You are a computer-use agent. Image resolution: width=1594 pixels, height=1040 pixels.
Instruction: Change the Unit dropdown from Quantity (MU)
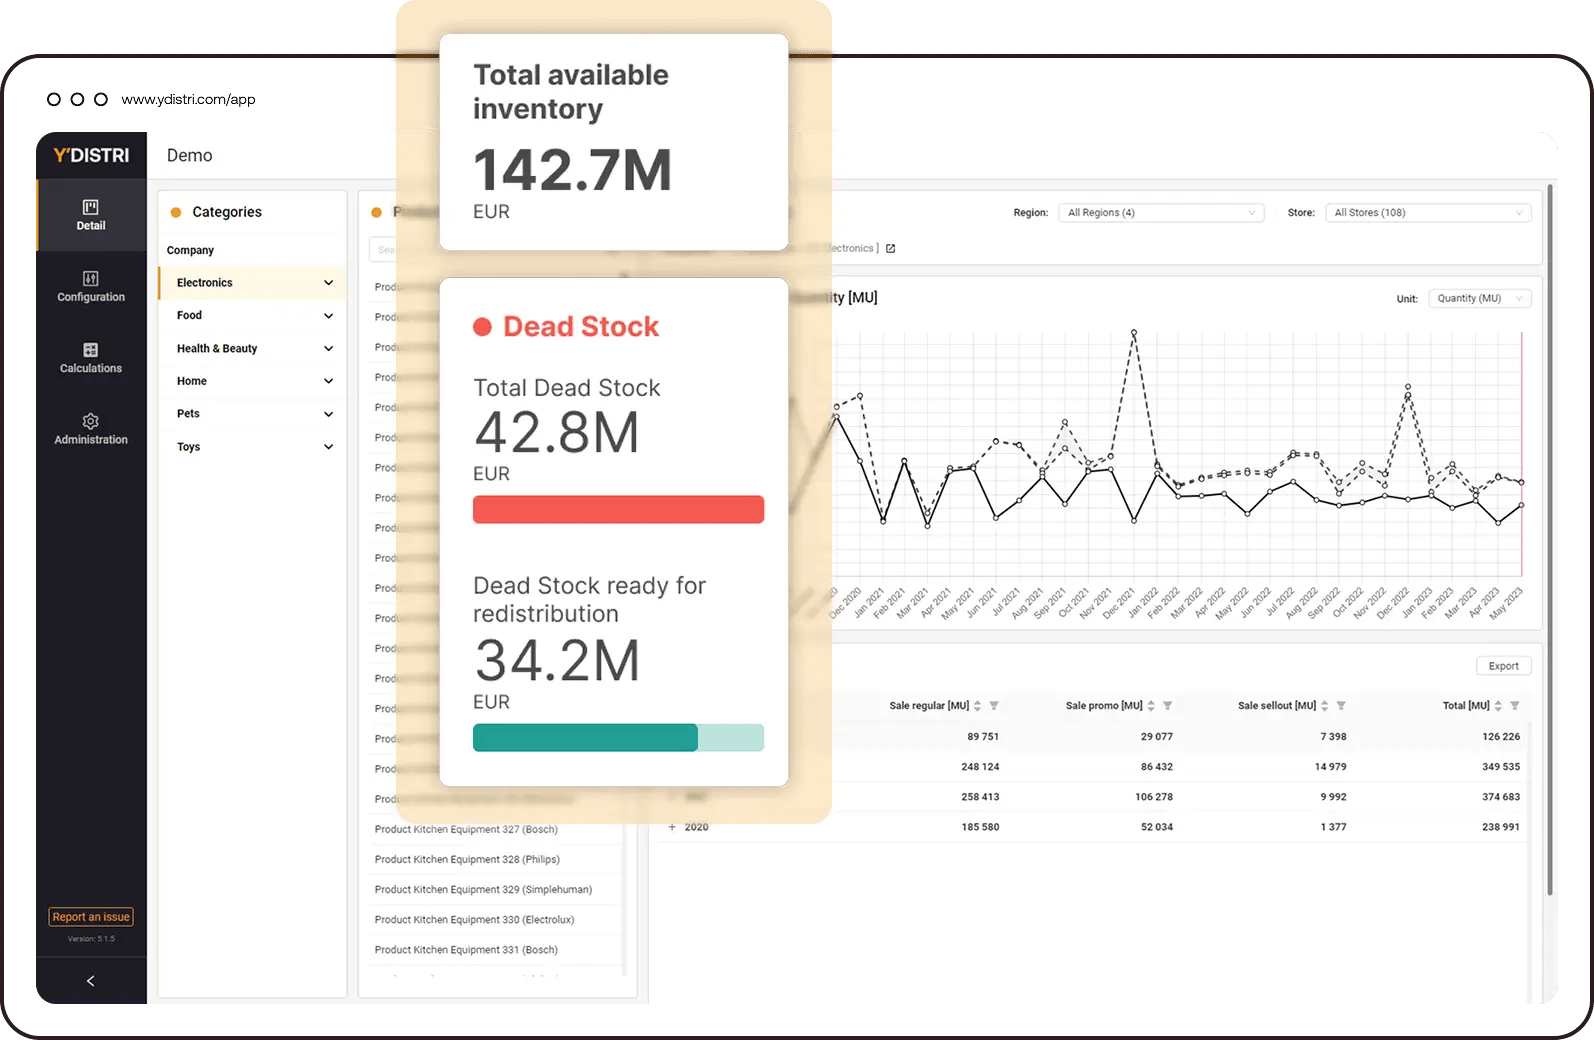(1479, 299)
